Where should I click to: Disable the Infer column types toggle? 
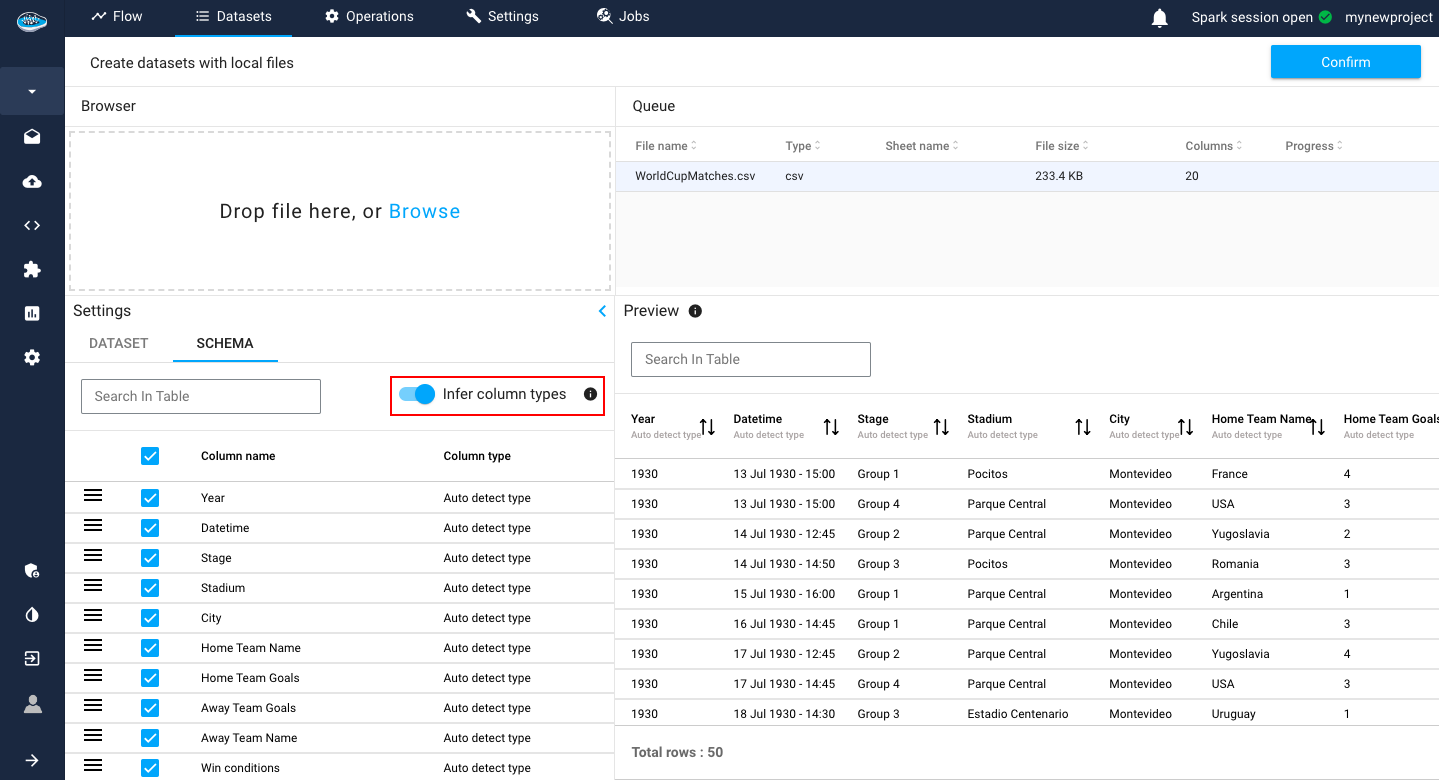[x=417, y=394]
